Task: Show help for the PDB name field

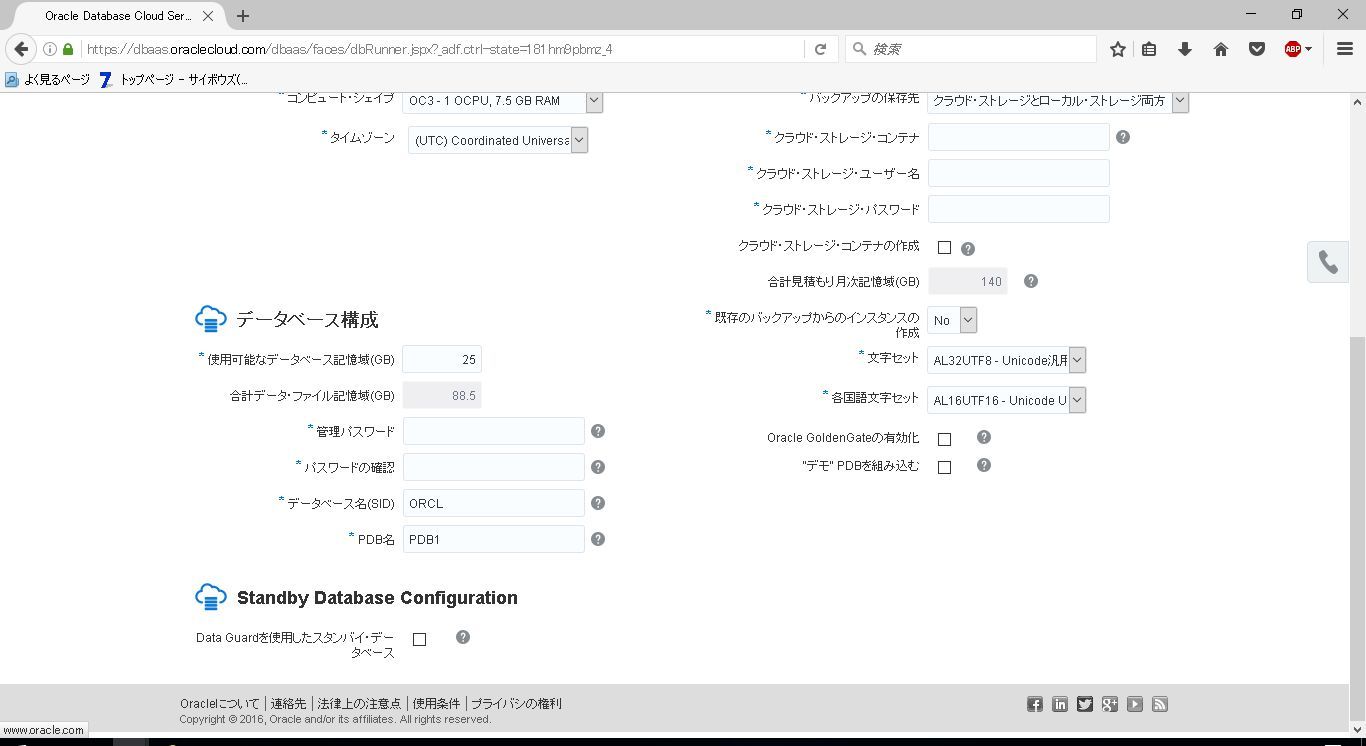Action: 598,539
